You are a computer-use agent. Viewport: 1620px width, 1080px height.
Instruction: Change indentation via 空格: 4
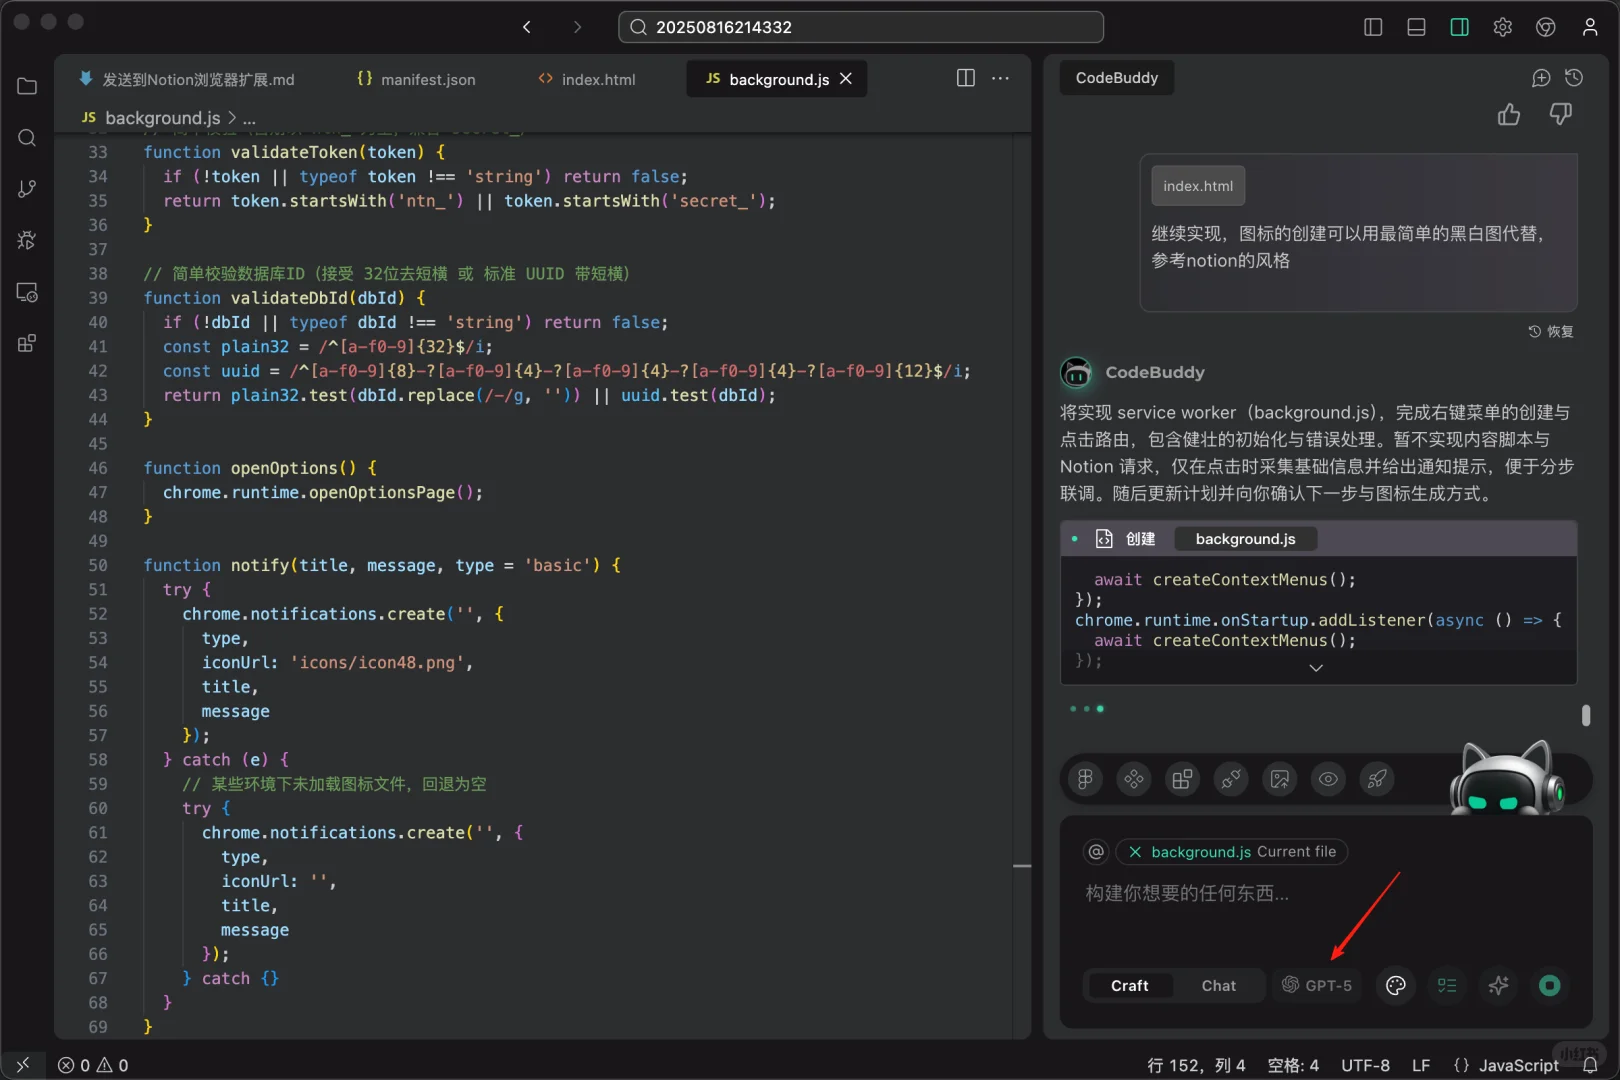(1293, 1066)
